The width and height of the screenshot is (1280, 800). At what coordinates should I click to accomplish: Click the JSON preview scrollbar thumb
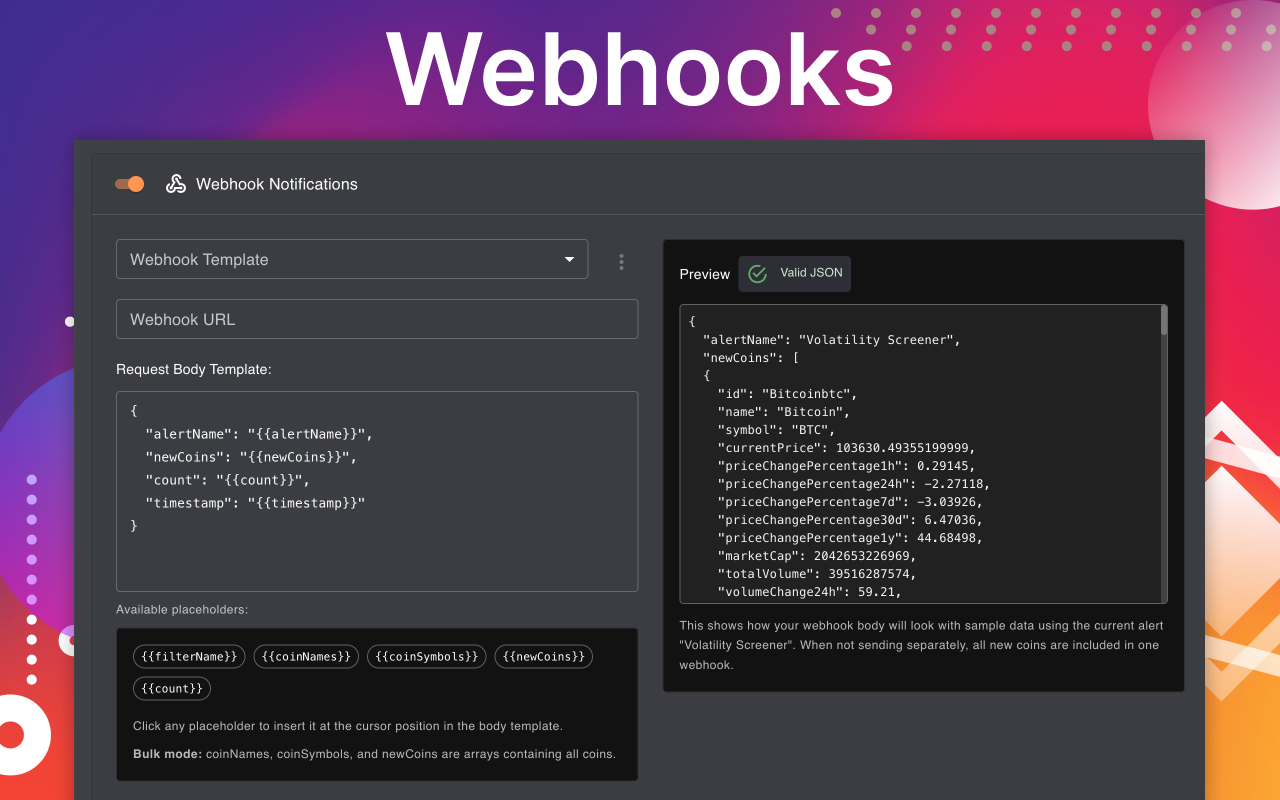tap(1164, 320)
